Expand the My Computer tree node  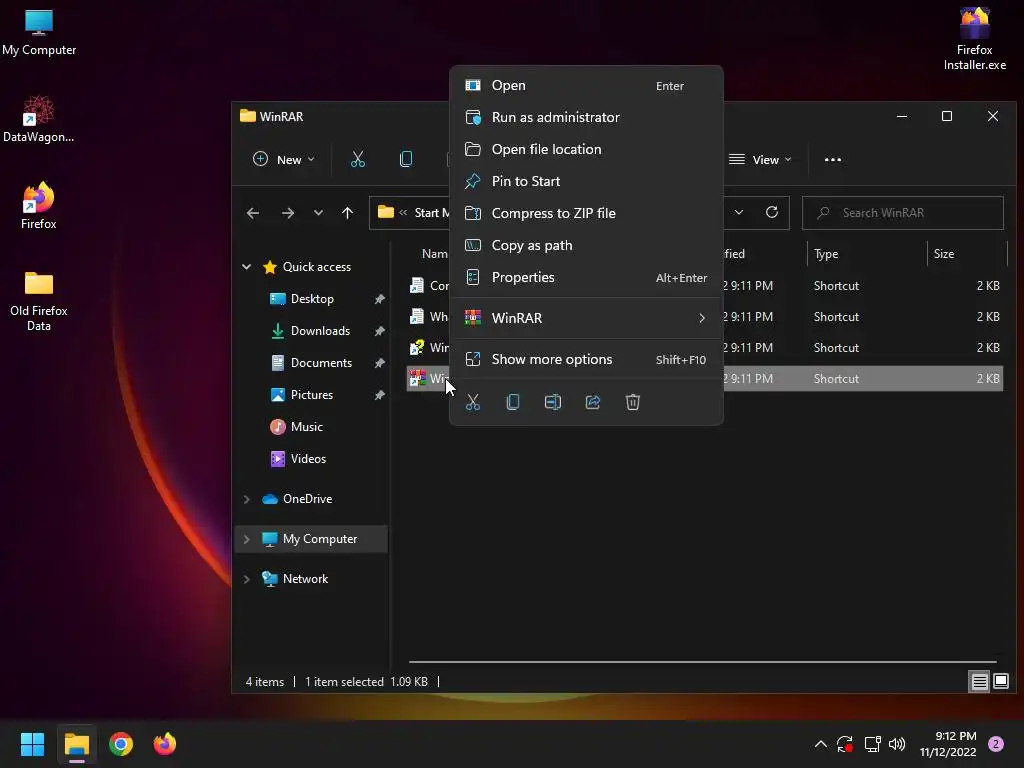[247, 539]
